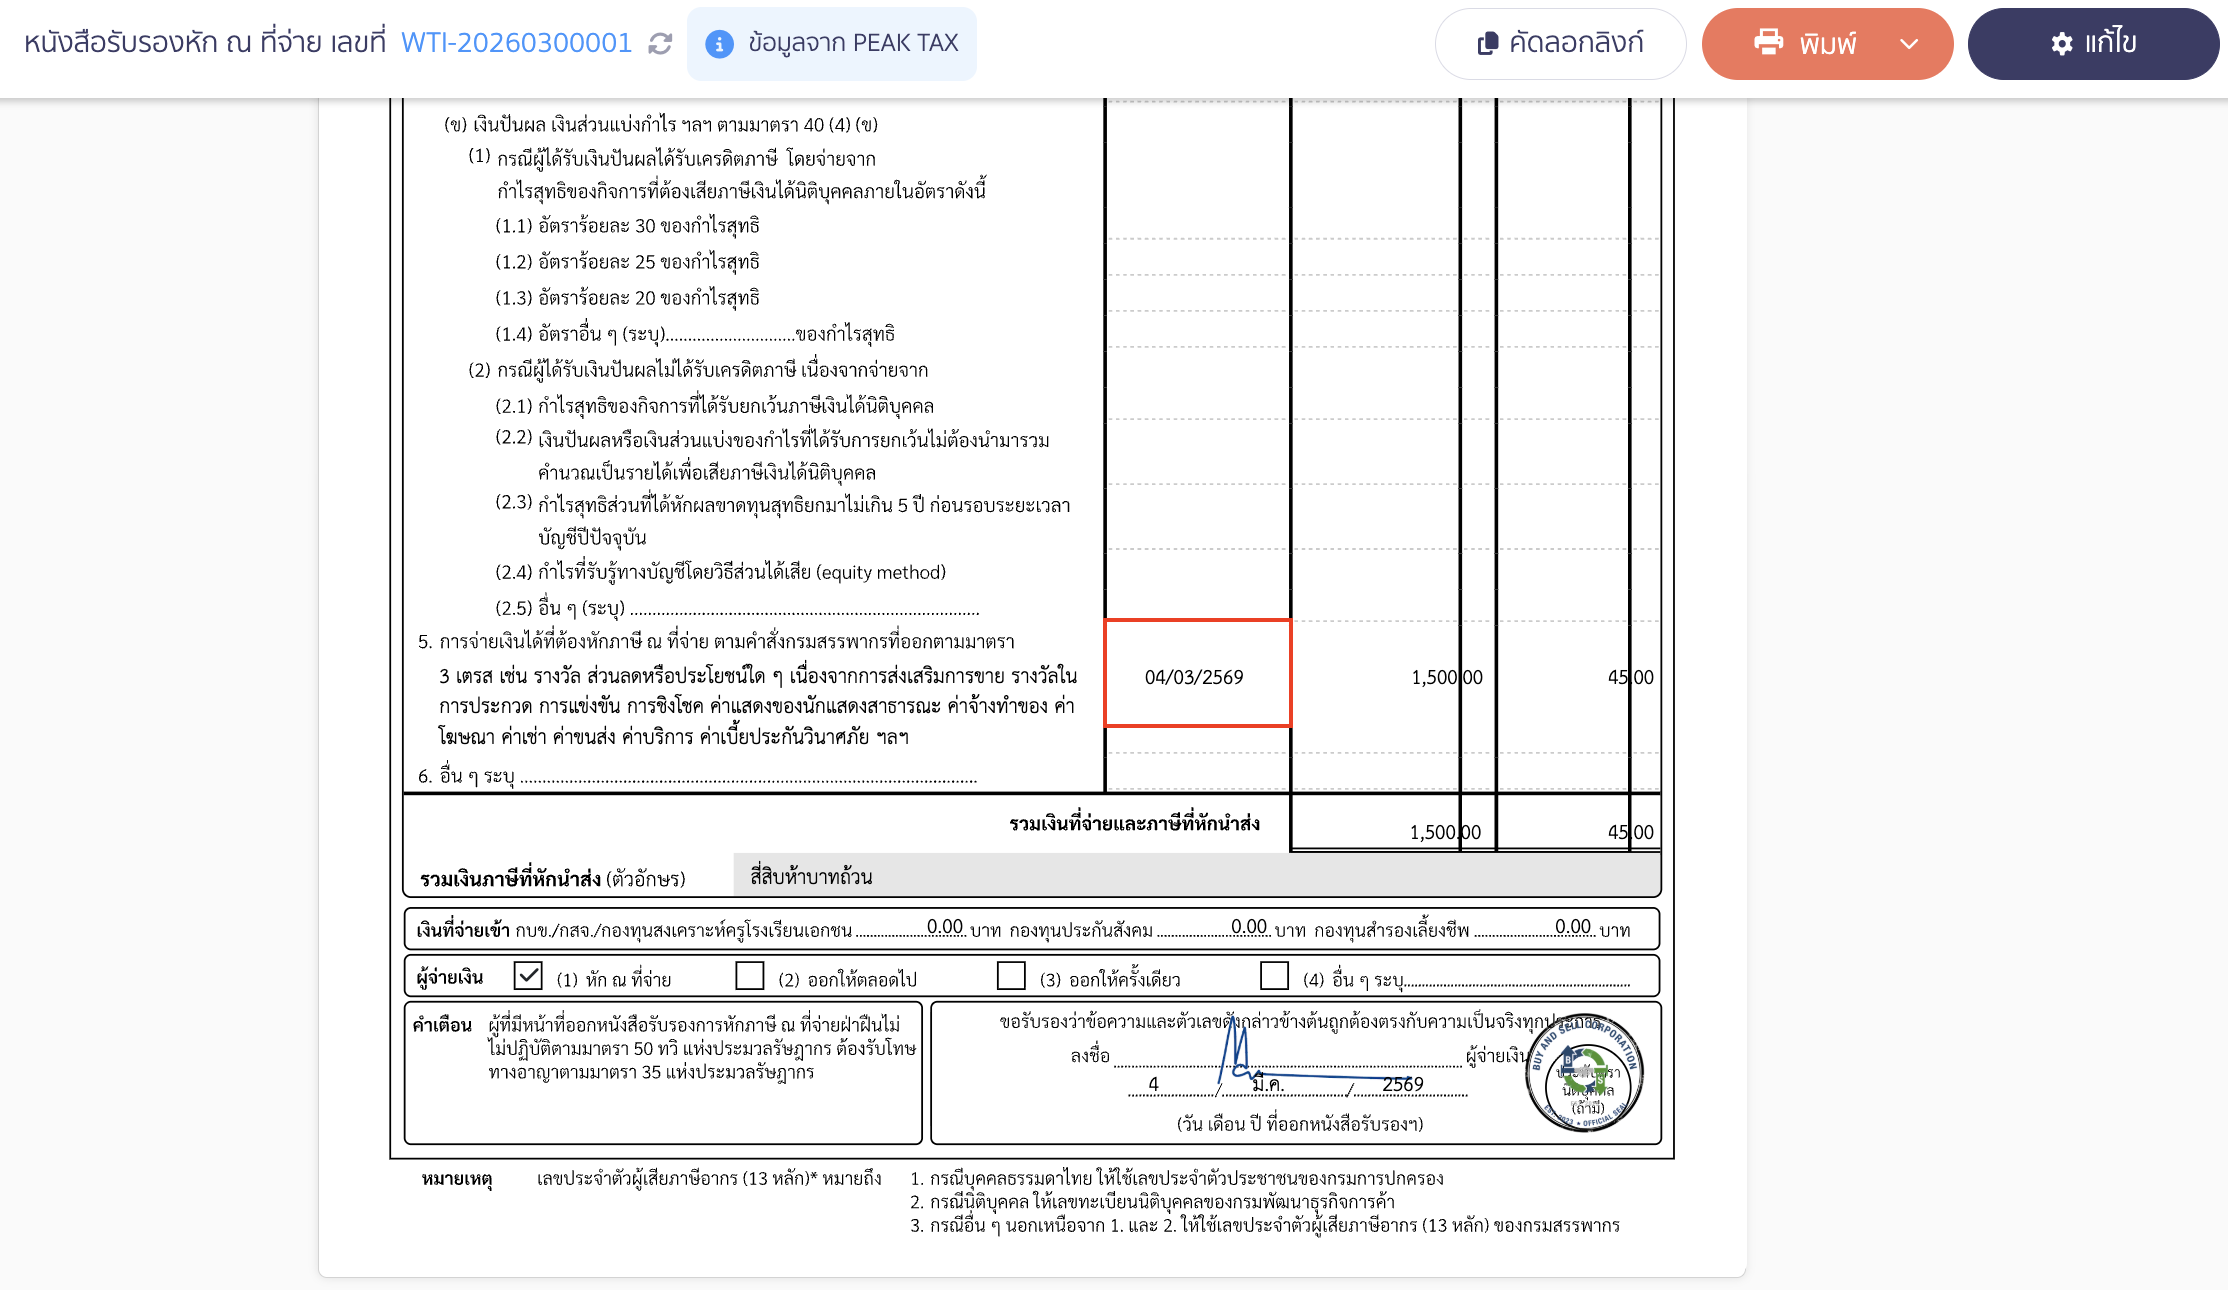Click the 45.00 tax amount in row 5
The width and height of the screenshot is (2228, 1290).
click(1630, 677)
